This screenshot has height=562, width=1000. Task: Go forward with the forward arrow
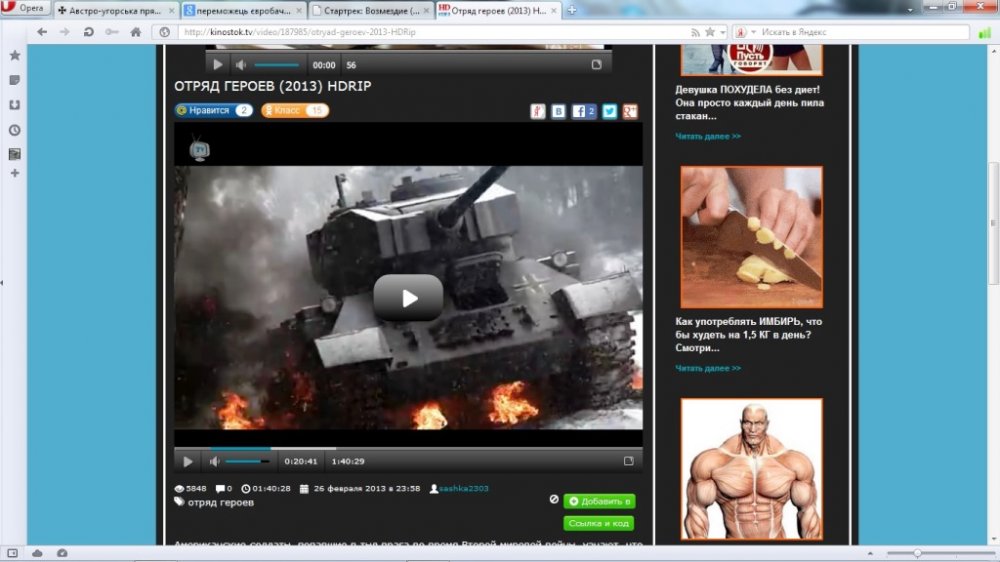pos(64,32)
